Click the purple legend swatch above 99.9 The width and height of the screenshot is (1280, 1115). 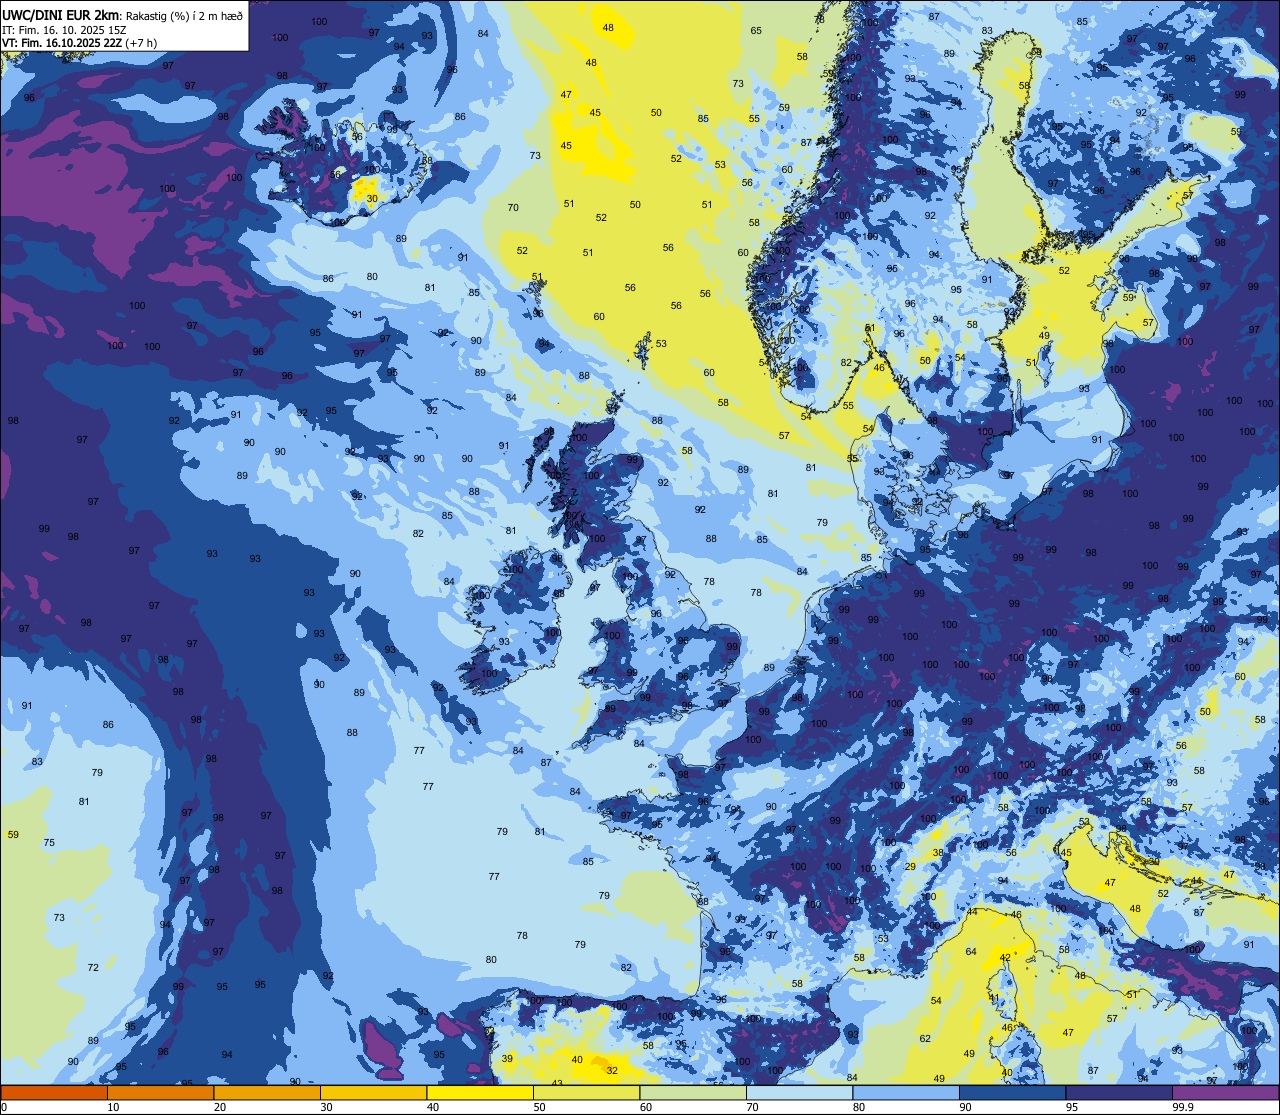[1225, 1093]
